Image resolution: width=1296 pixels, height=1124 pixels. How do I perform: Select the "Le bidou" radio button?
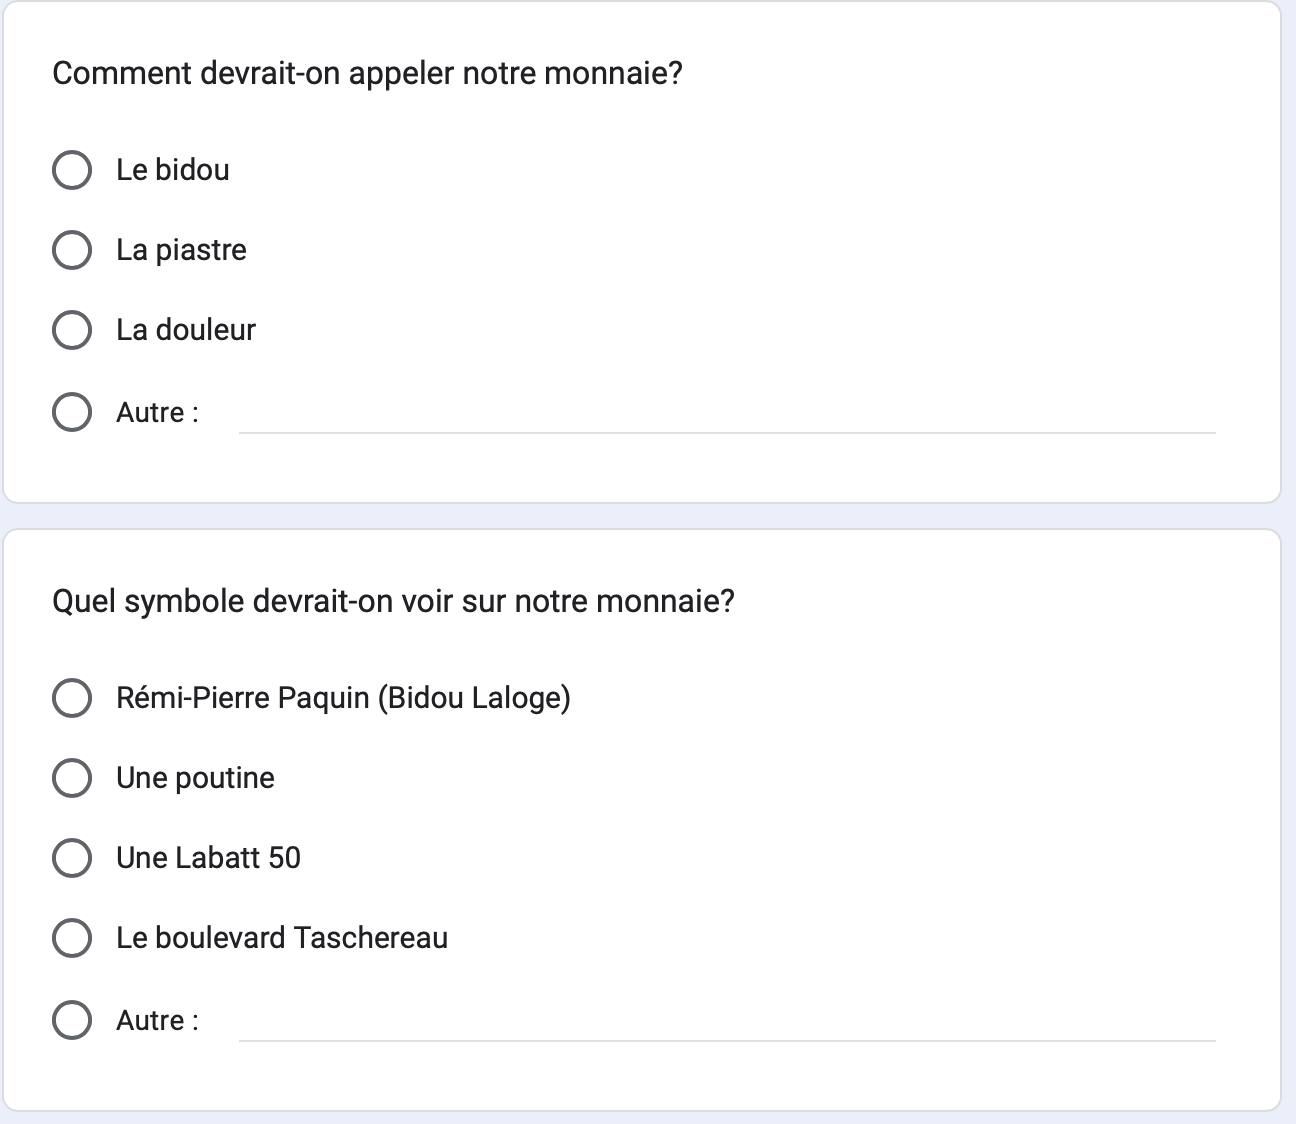(72, 170)
